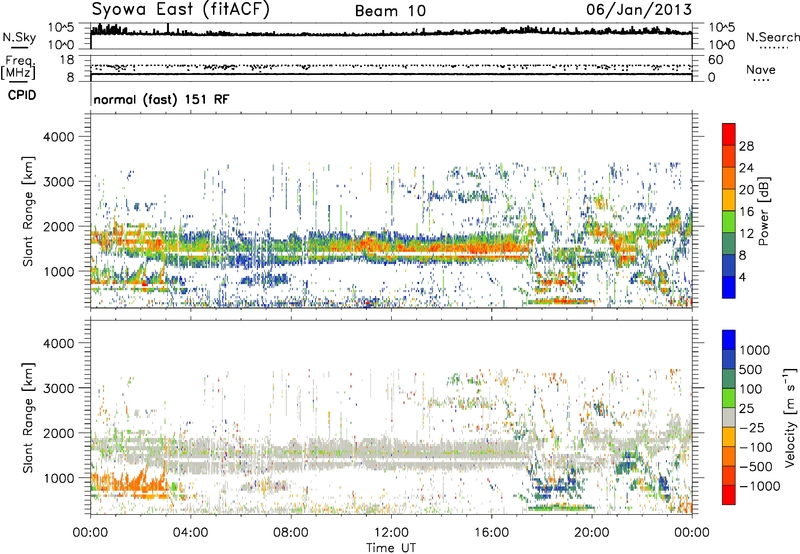Screen dimensions: 800x554
Task: Click the -100 label on velocity scale
Action: [x=756, y=447]
